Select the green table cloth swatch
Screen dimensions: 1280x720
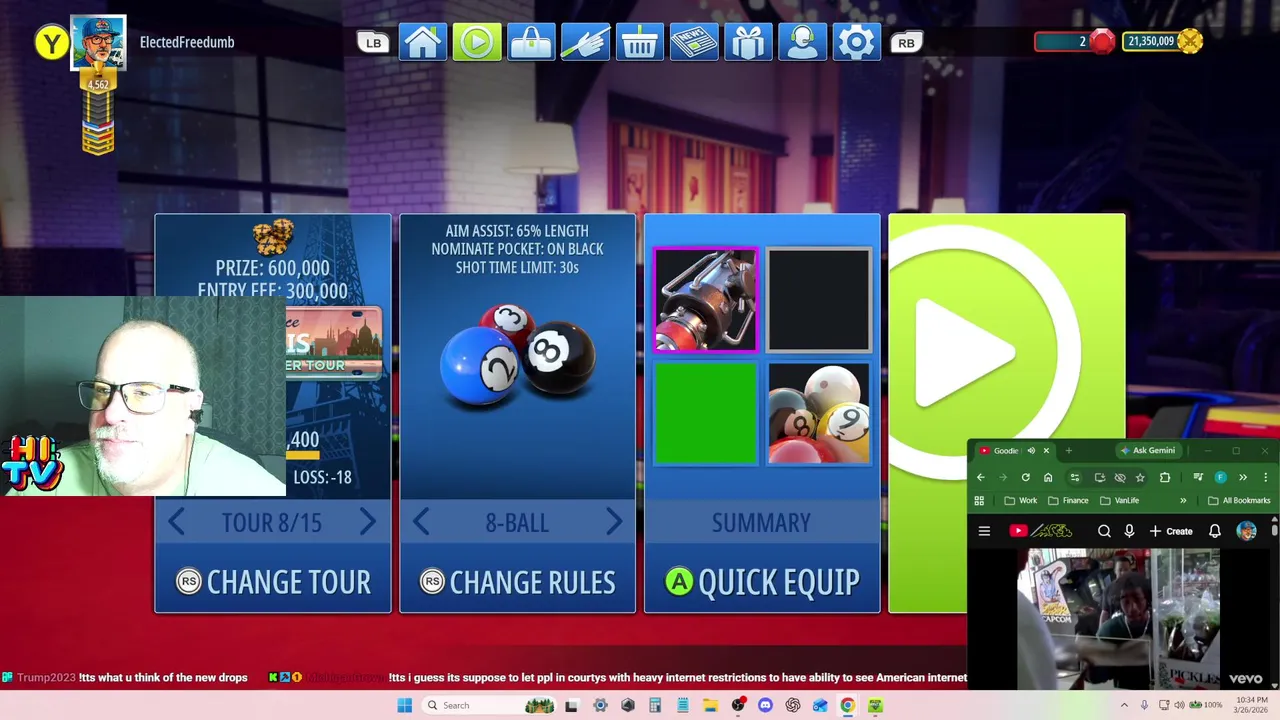pos(705,413)
